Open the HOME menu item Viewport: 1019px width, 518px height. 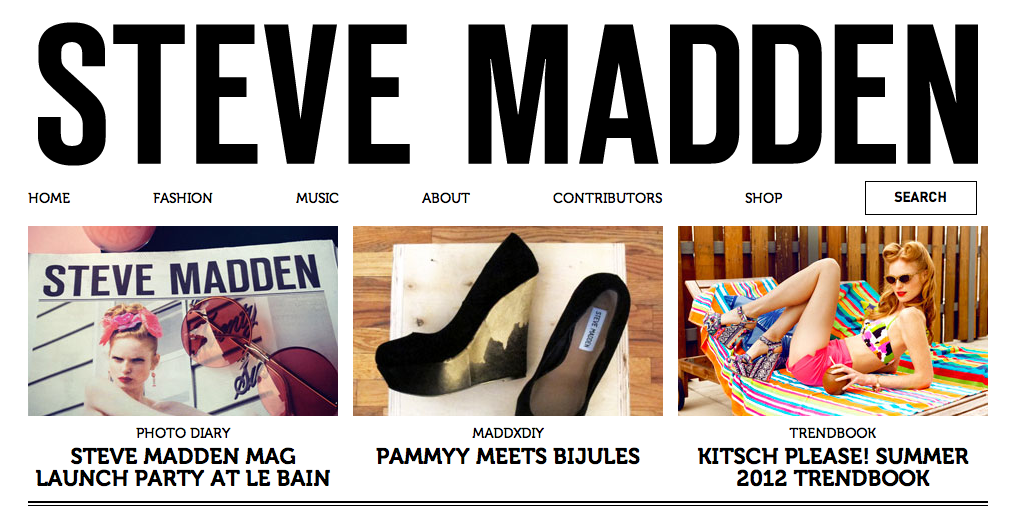pyautogui.click(x=49, y=198)
